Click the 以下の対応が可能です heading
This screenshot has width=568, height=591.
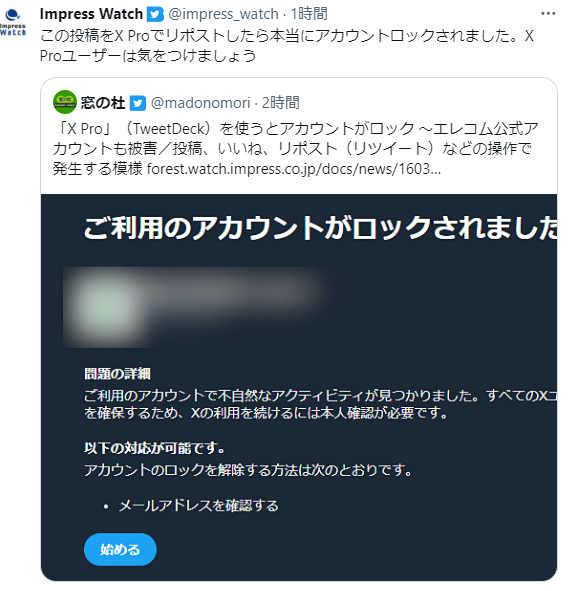coord(155,448)
